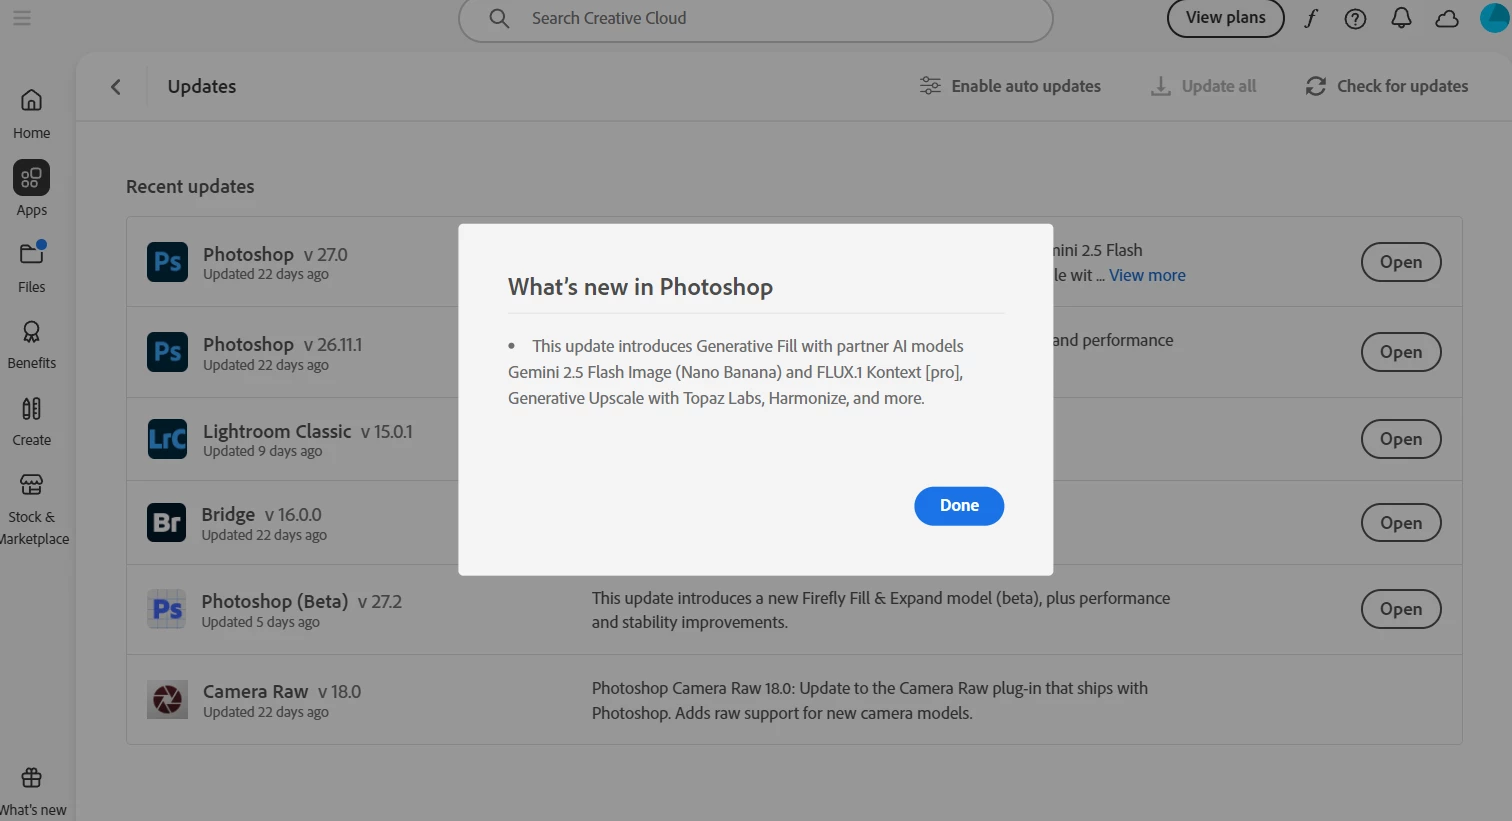Click "Updated 9 days ago" under Lightroom Classic
This screenshot has width=1512, height=821.
pos(263,452)
